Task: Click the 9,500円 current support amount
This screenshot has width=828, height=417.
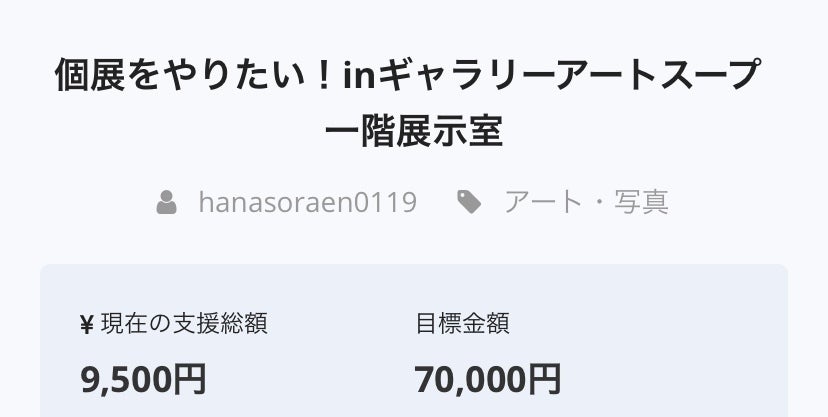Action: click(x=143, y=379)
